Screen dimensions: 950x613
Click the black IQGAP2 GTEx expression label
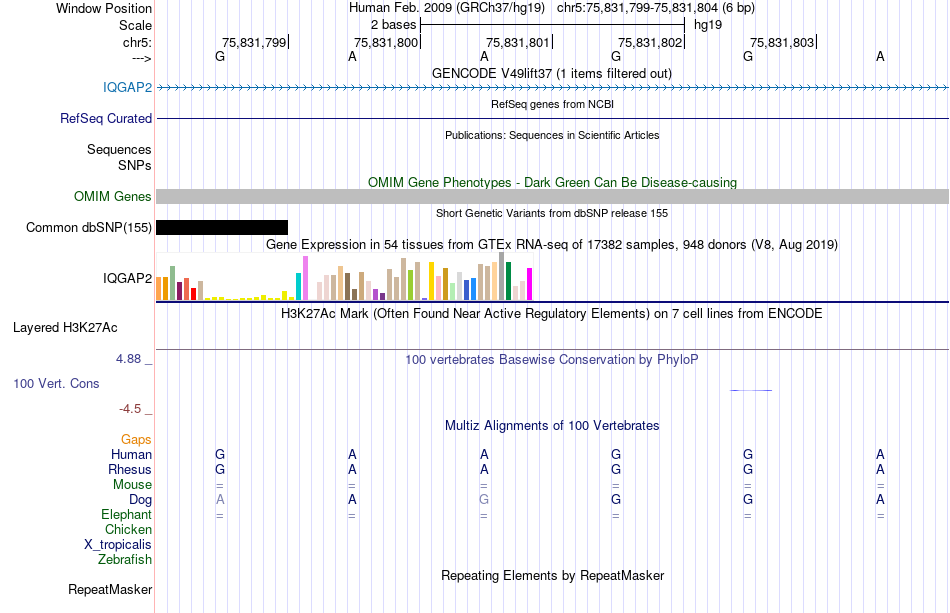pos(127,278)
